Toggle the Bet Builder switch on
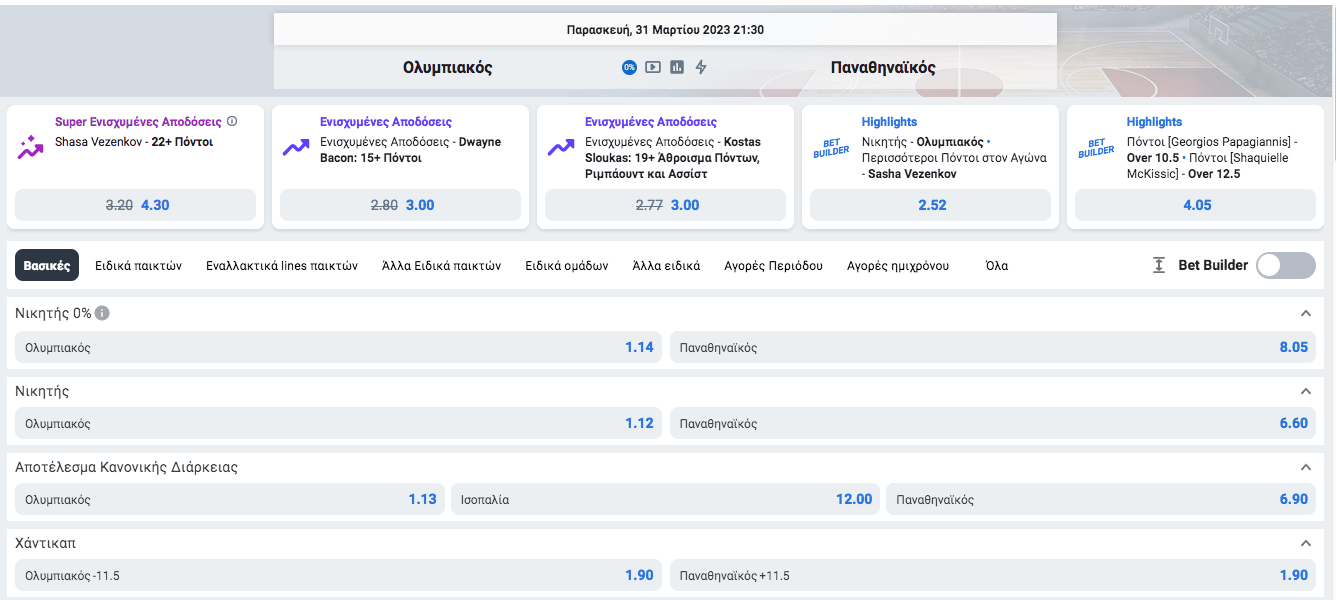This screenshot has height=600, width=1336. click(x=1286, y=265)
